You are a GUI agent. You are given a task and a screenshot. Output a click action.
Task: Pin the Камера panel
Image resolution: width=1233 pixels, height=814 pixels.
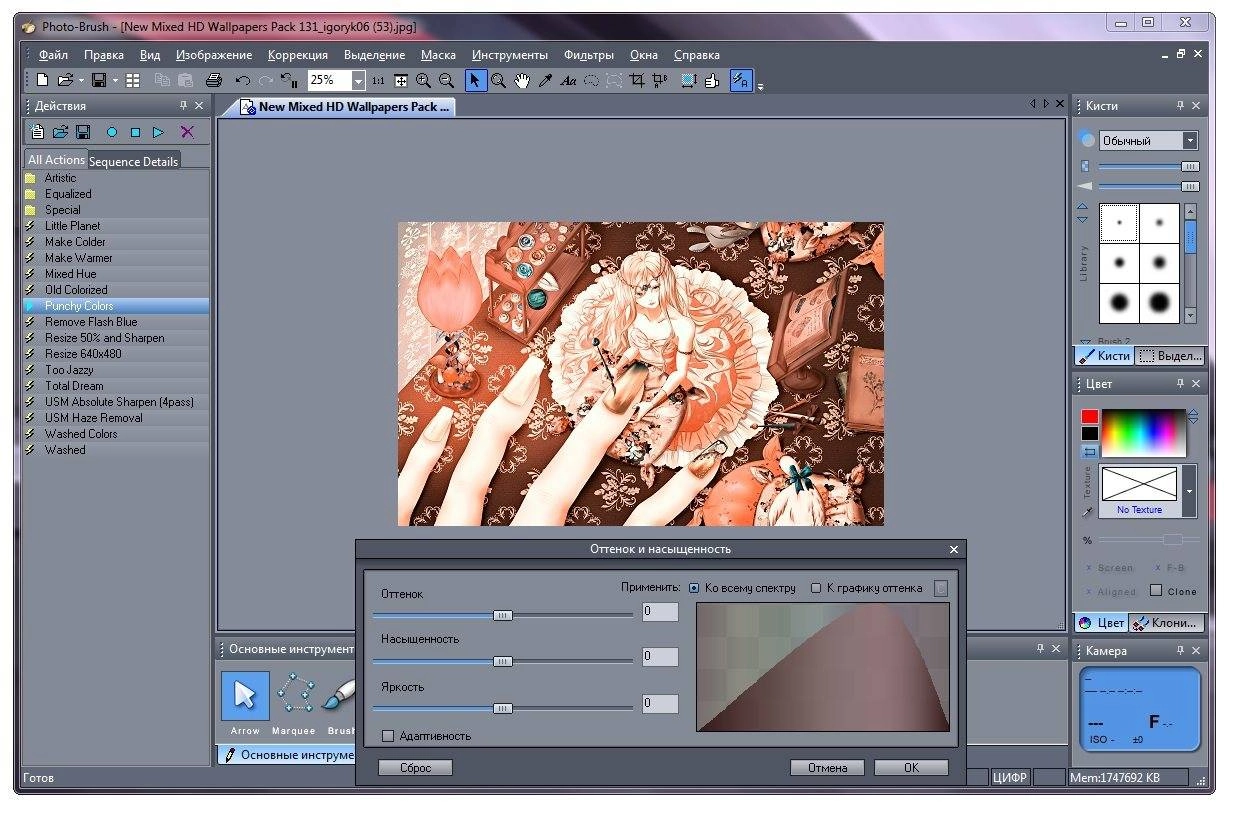click(1180, 650)
